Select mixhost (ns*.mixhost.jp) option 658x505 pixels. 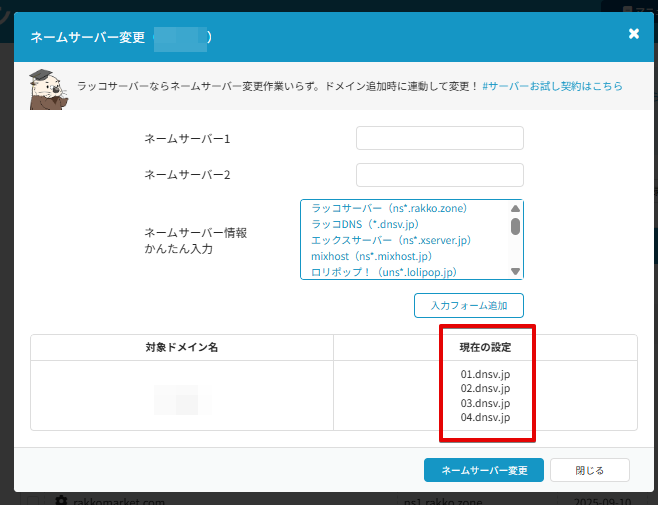pyautogui.click(x=371, y=256)
